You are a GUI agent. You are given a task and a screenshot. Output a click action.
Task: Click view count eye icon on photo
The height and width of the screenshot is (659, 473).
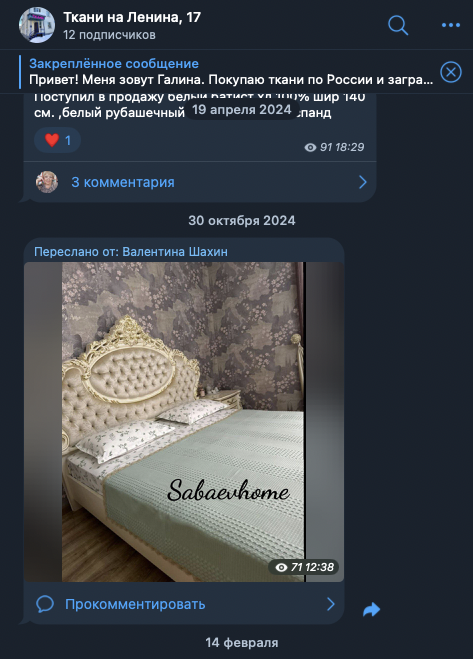click(x=281, y=567)
